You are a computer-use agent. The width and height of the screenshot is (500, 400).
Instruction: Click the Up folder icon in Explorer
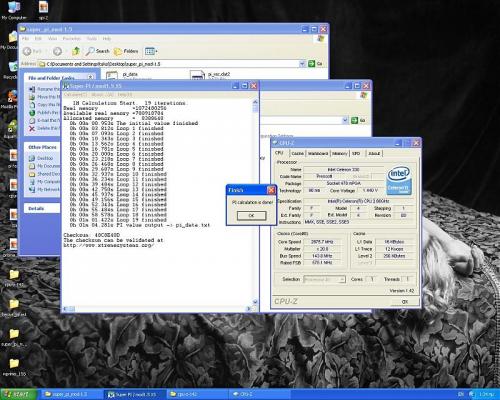[x=76, y=51]
